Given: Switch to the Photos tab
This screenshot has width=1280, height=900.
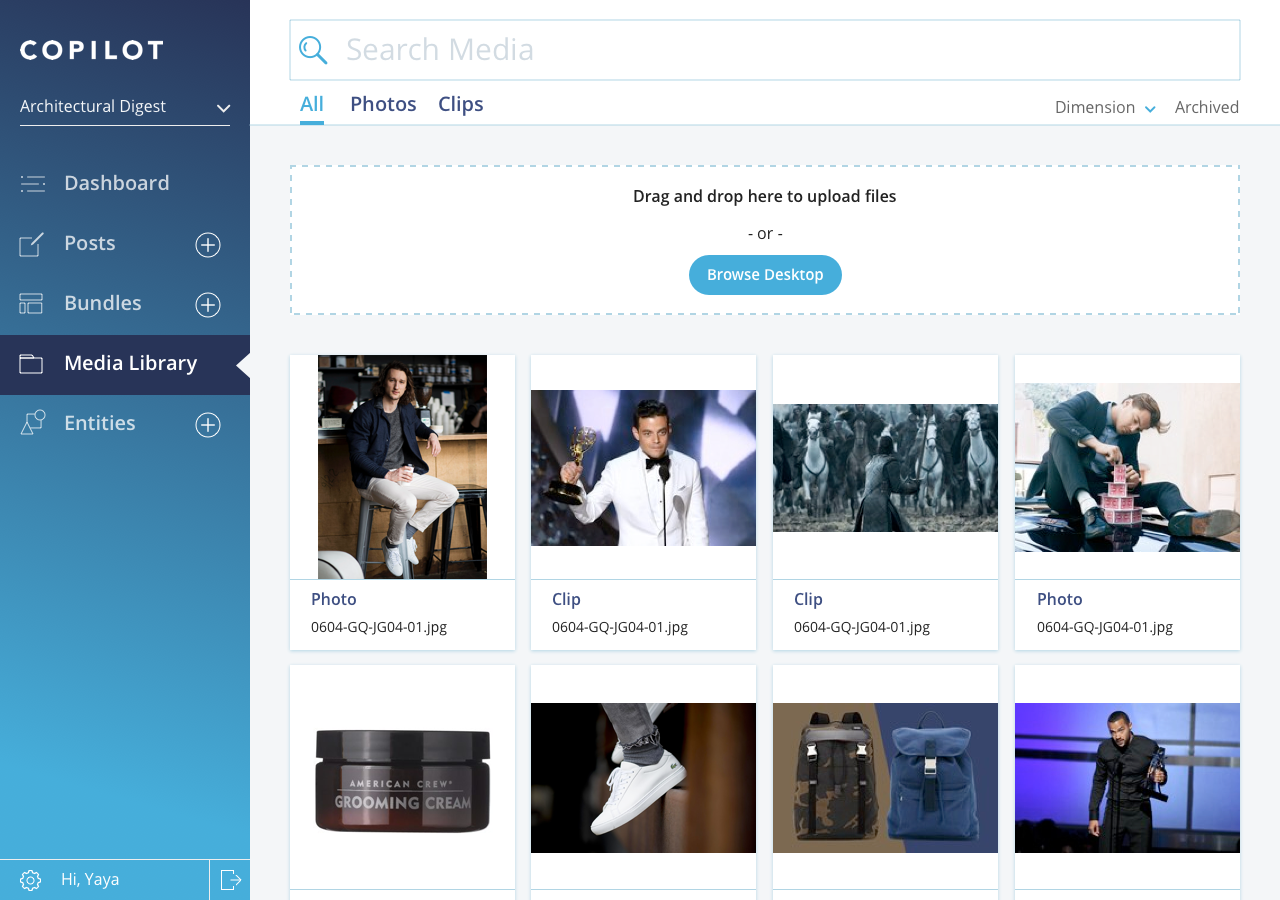Looking at the screenshot, I should [383, 105].
